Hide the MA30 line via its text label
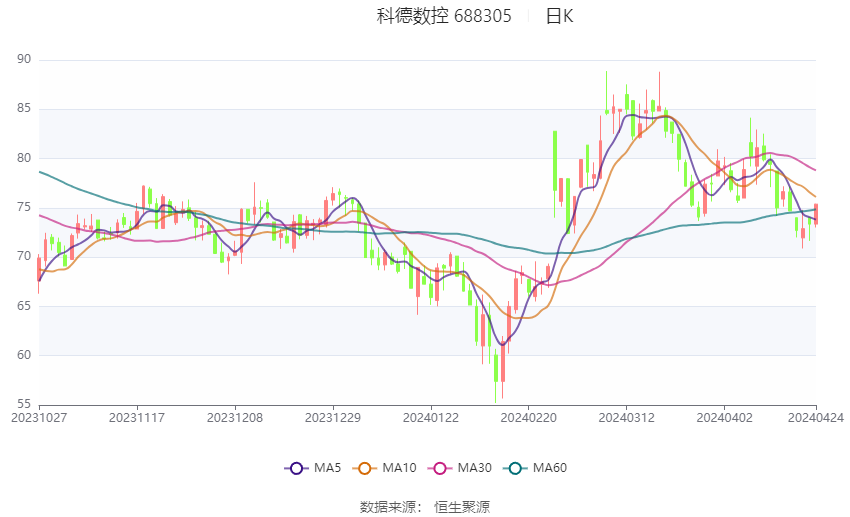 [x=474, y=467]
